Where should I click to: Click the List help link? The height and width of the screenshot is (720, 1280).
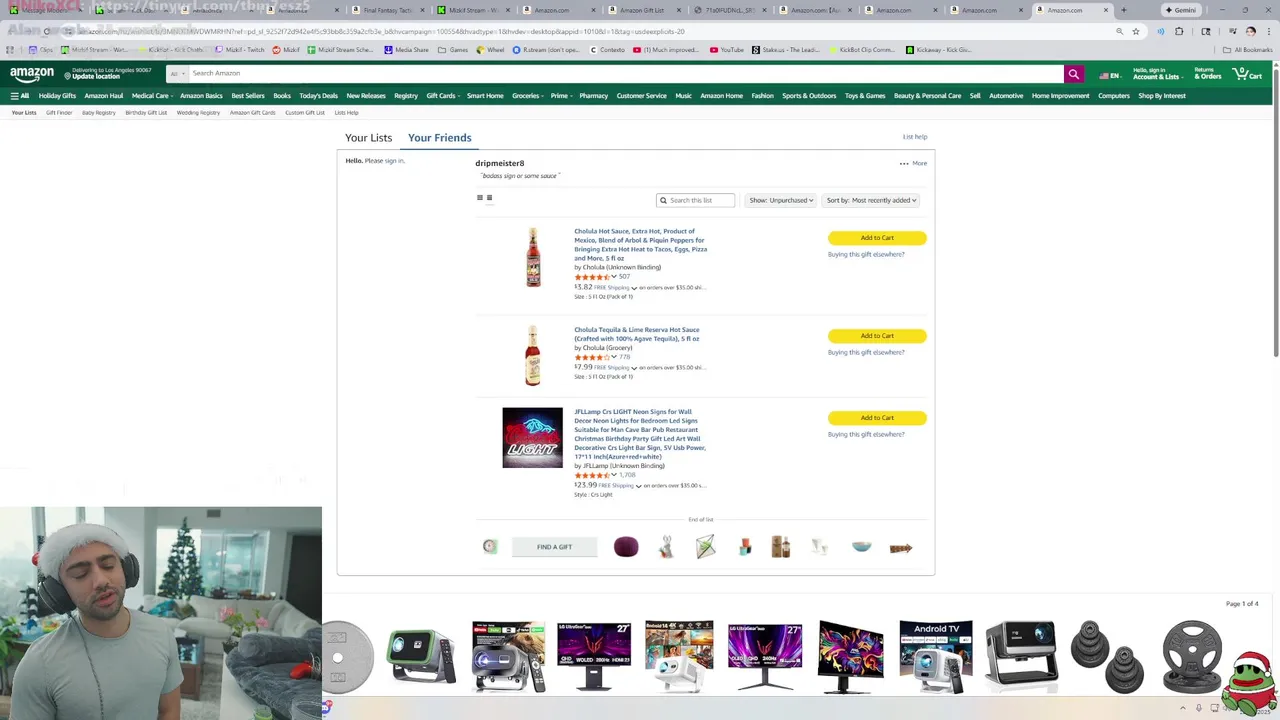tap(914, 137)
